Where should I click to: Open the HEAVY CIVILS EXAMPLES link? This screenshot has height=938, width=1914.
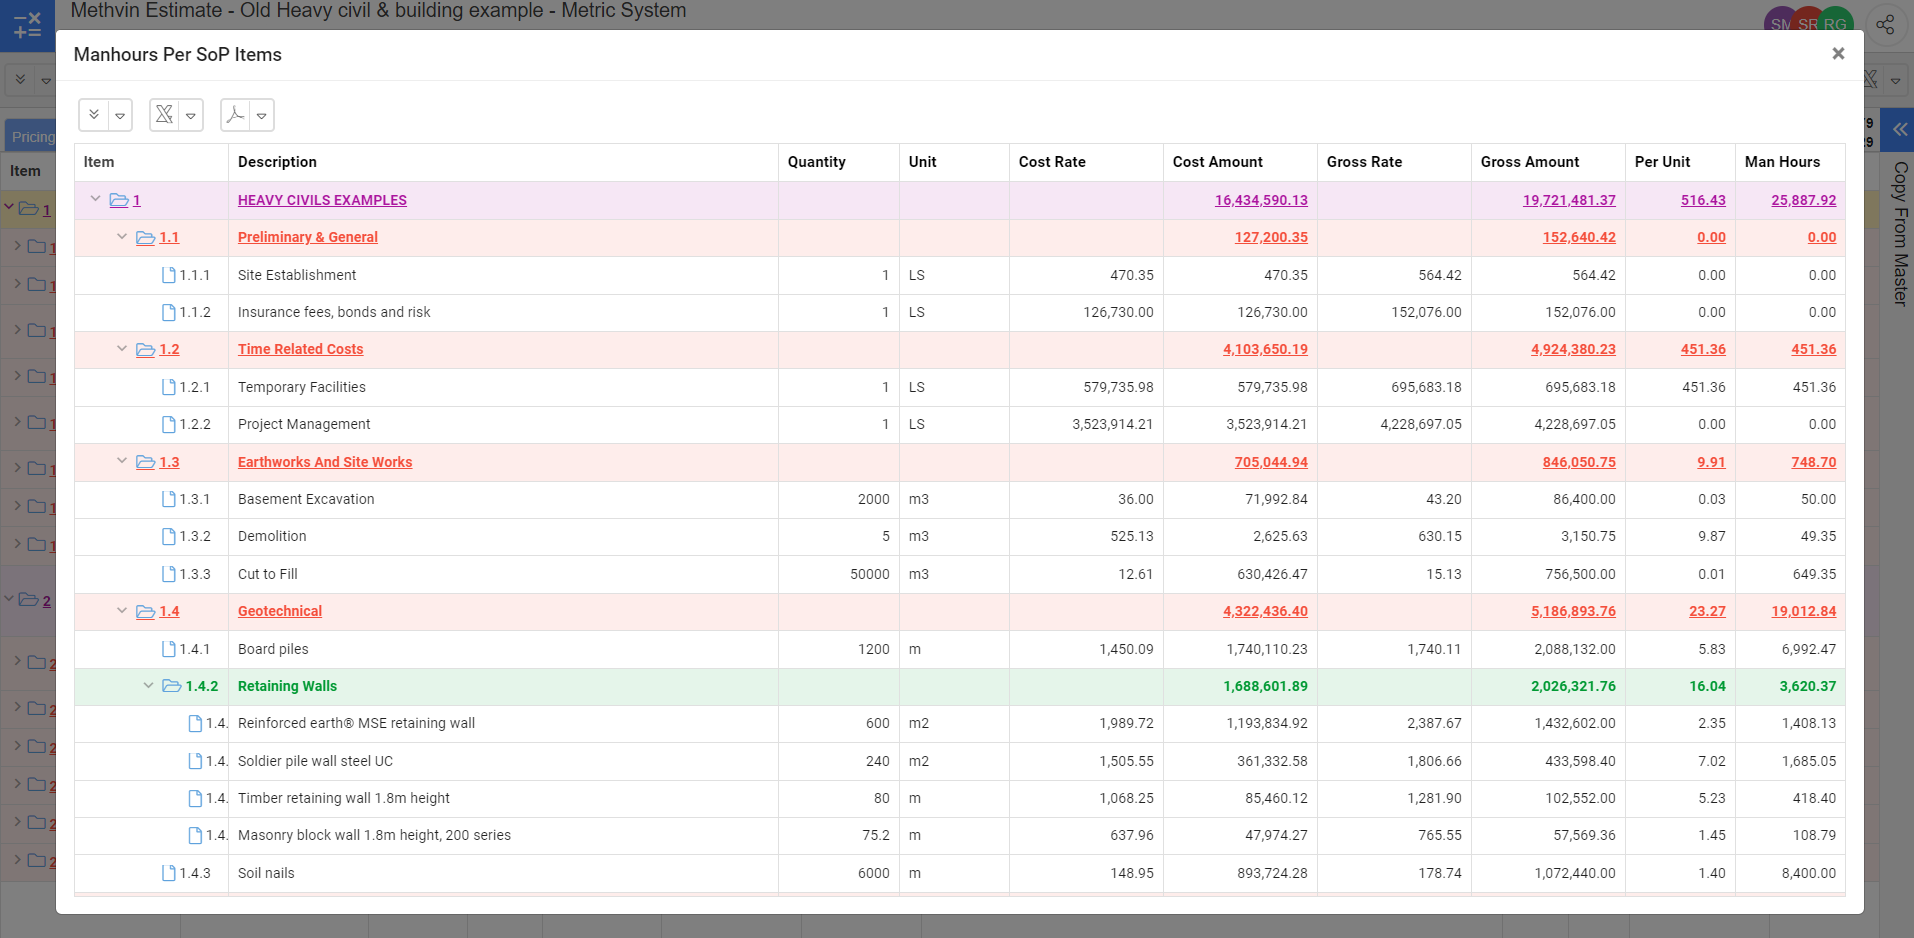tap(322, 200)
